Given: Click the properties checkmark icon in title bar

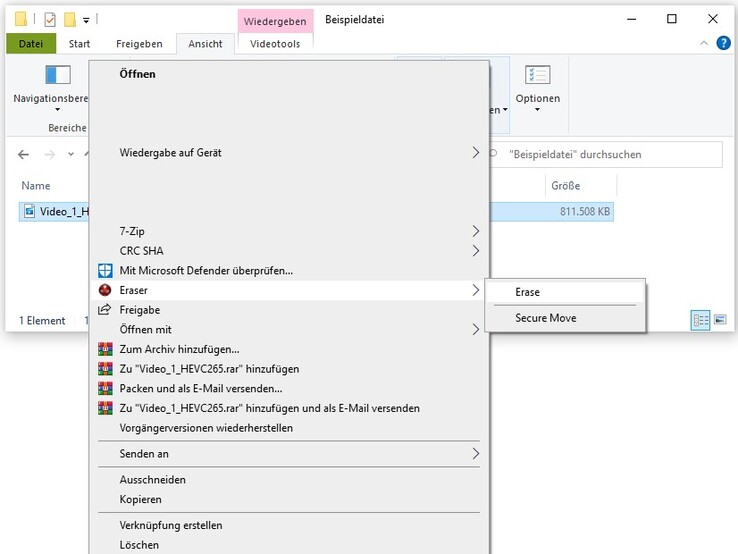Looking at the screenshot, I should point(50,19).
